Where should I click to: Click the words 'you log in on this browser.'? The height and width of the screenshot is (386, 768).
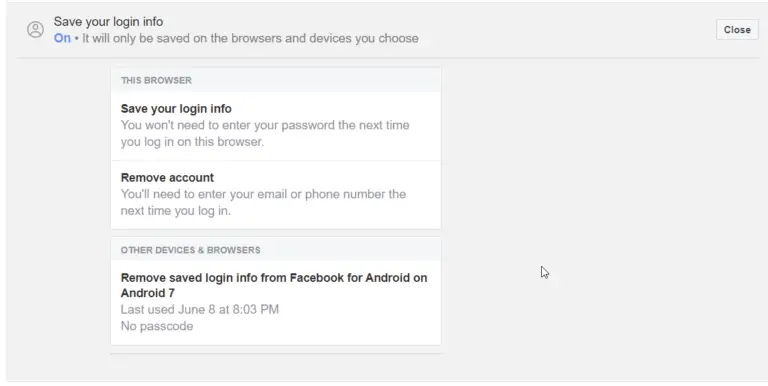pos(192,142)
